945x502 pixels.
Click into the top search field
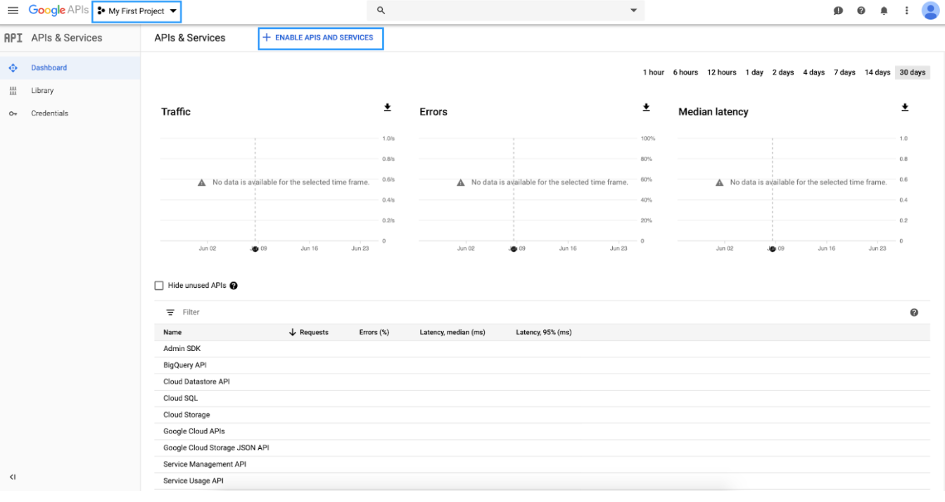506,10
